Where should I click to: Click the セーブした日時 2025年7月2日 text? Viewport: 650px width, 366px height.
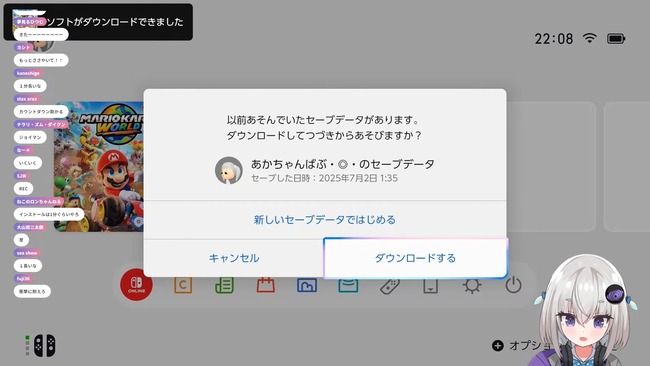[x=325, y=178]
